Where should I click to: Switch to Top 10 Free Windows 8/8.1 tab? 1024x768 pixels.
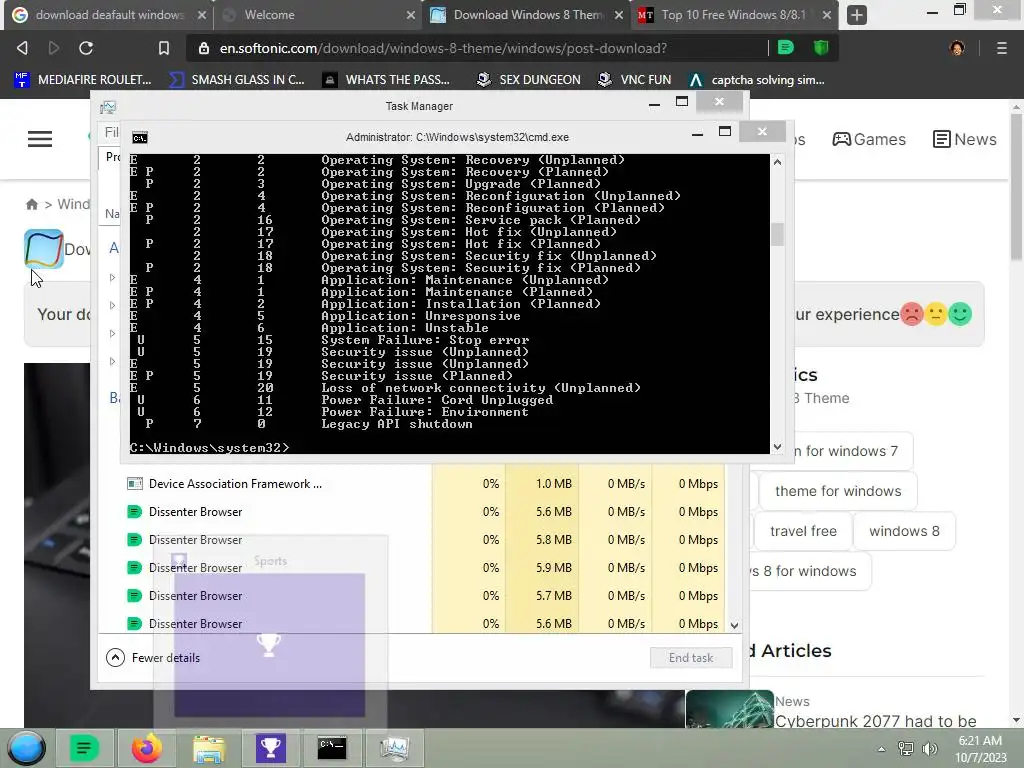735,14
